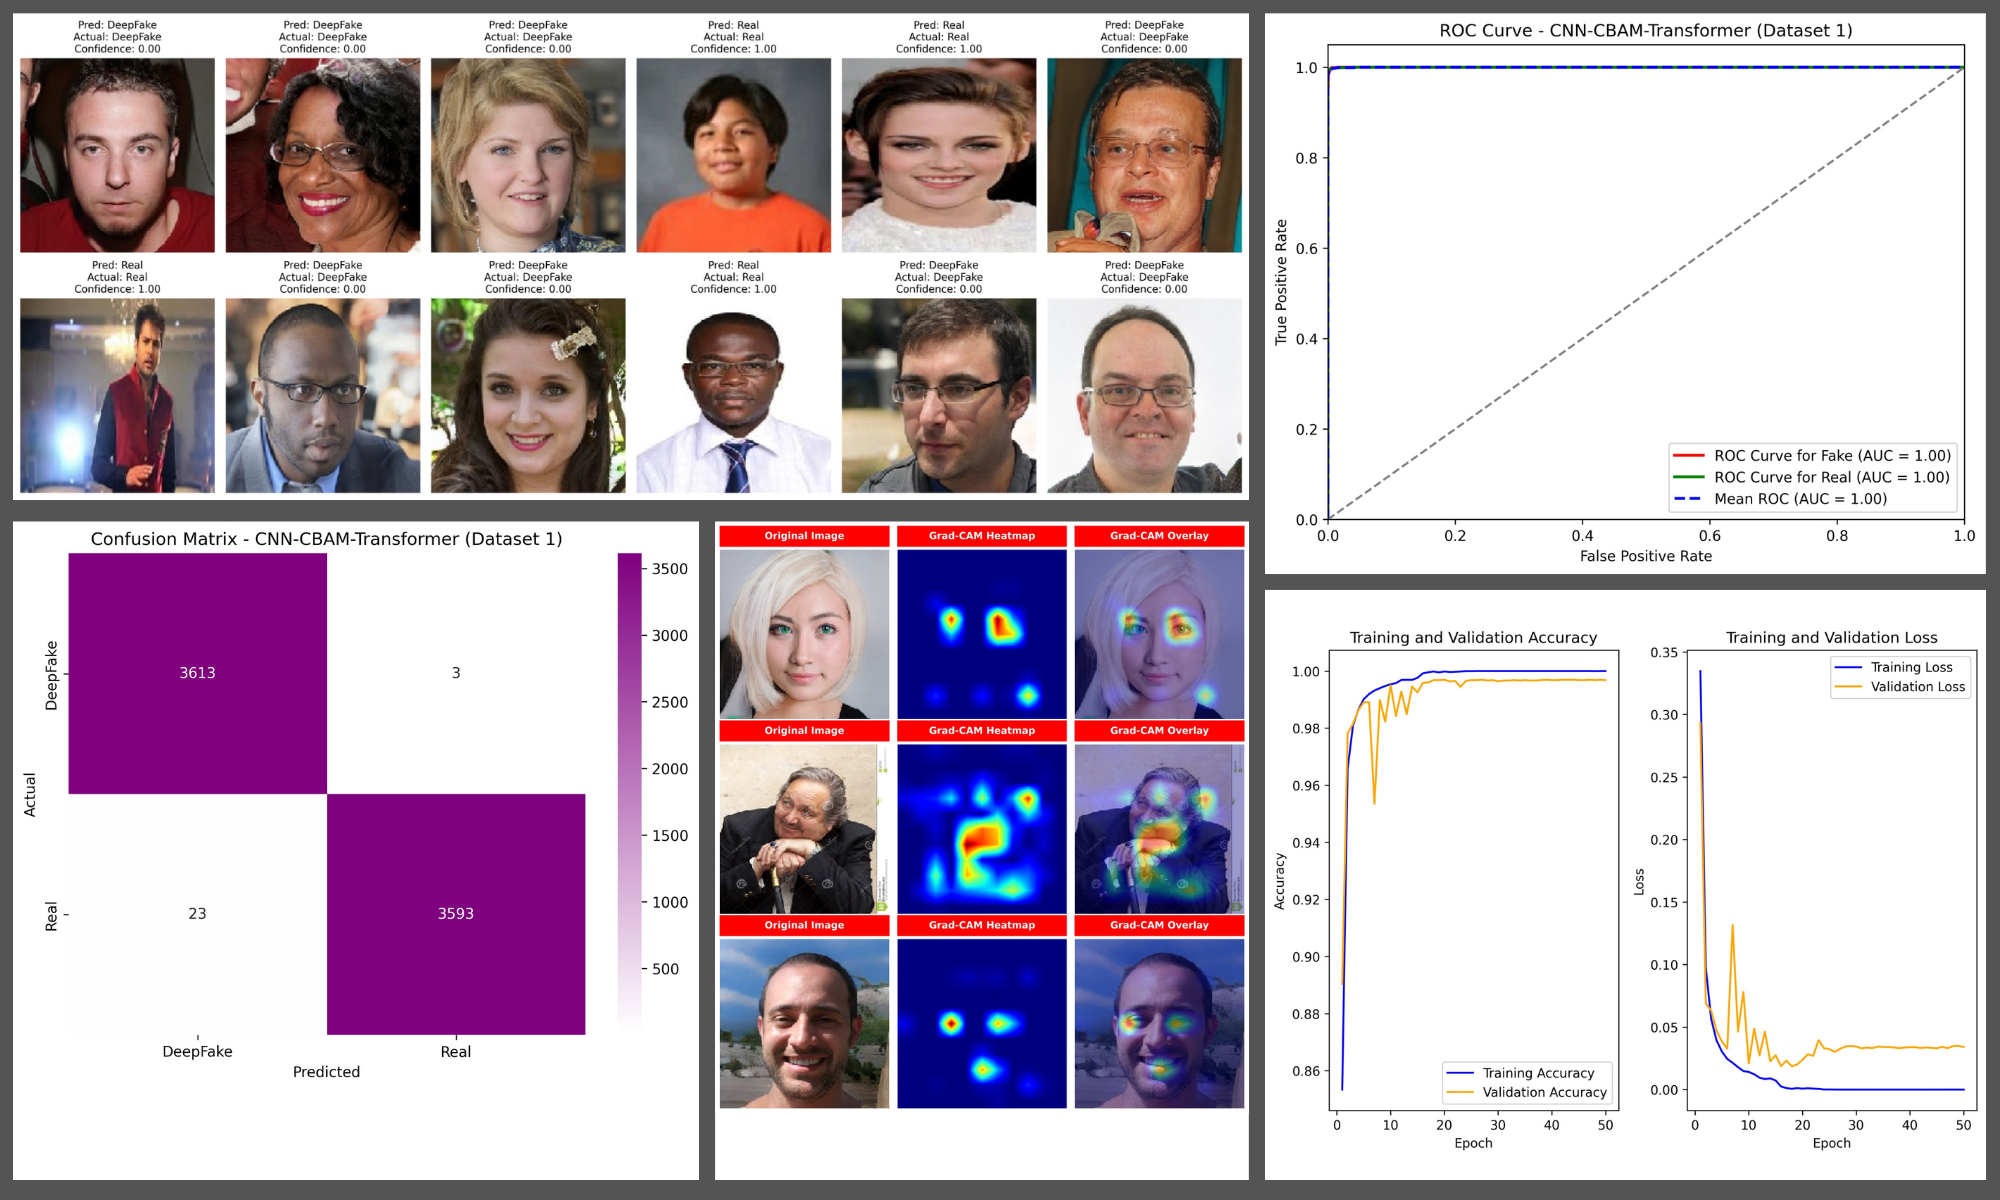Click the woman with flower hairpiece photo

pos(528,395)
